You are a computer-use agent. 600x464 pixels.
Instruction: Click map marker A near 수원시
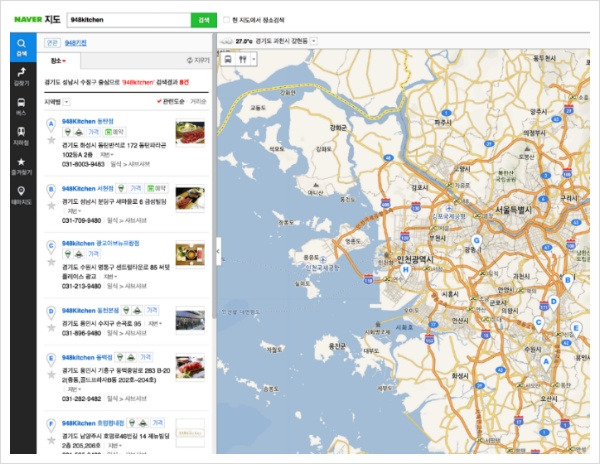click(546, 363)
